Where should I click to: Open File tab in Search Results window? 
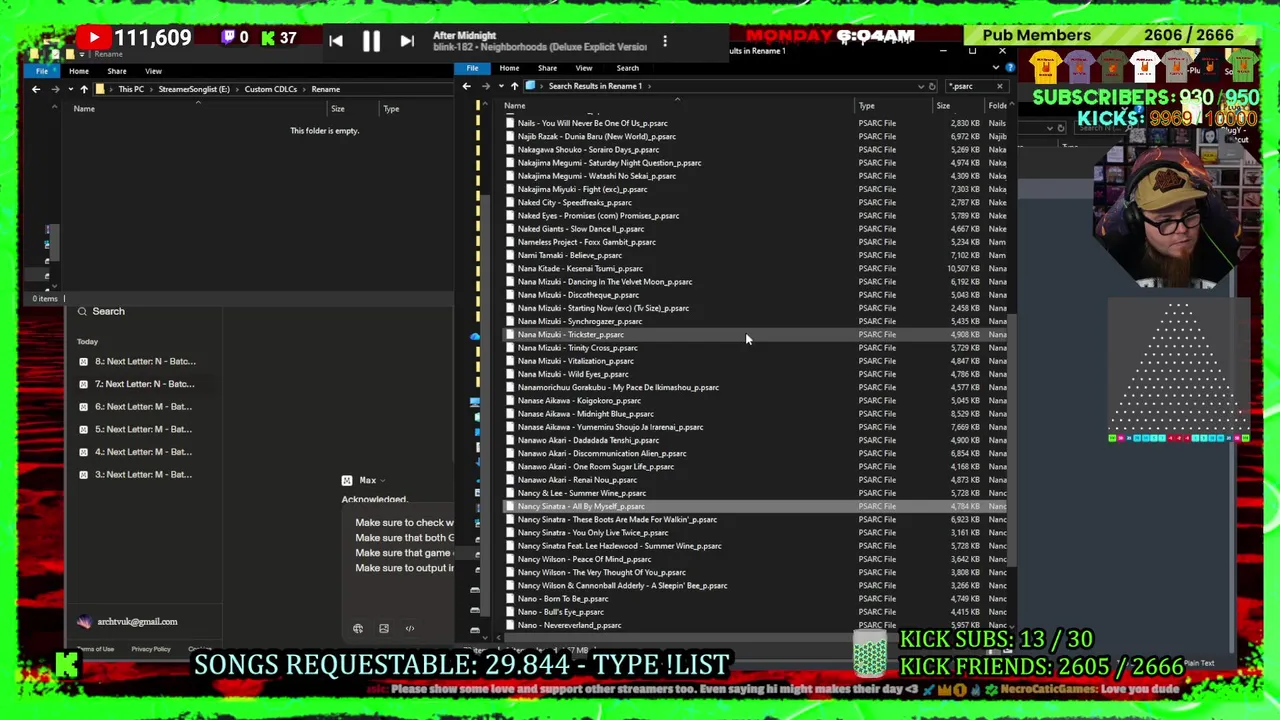(472, 68)
